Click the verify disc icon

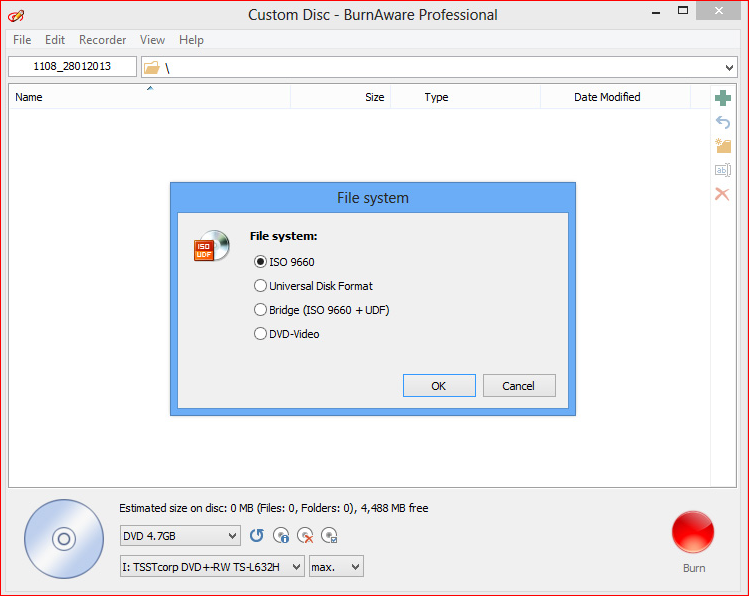(x=329, y=535)
